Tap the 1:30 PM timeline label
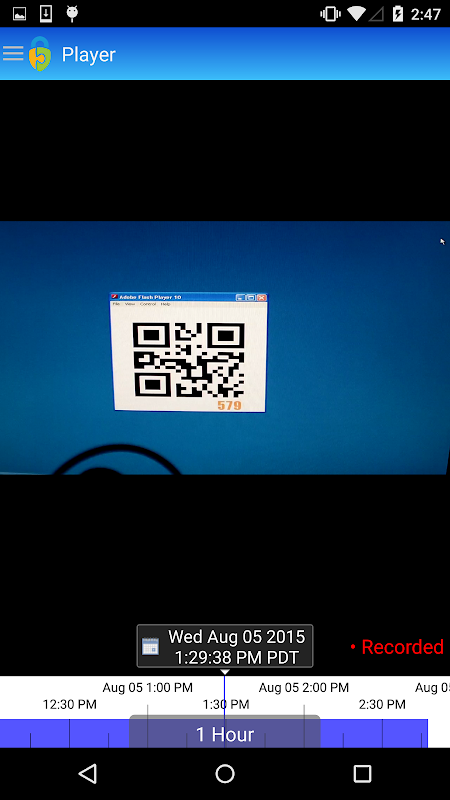Screen dimensions: 450x800 pyautogui.click(x=226, y=705)
